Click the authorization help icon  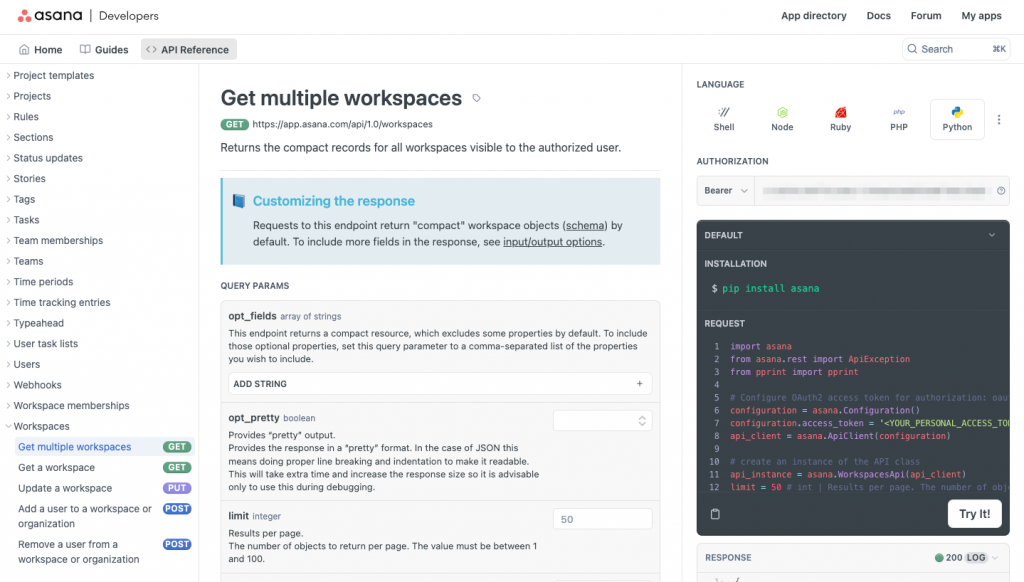(1000, 191)
